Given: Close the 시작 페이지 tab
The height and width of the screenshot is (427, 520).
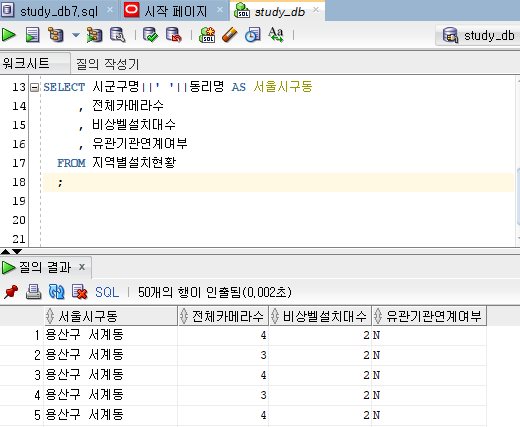Looking at the screenshot, I should tap(220, 10).
